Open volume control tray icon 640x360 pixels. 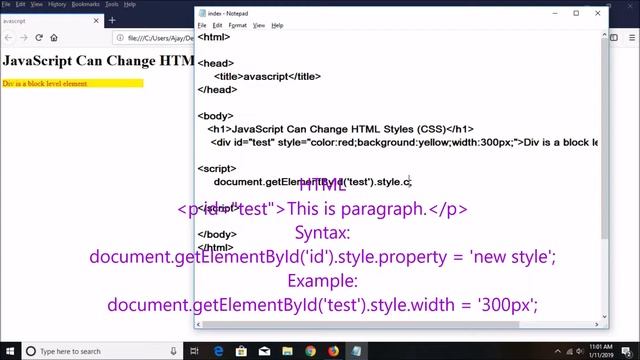pos(579,351)
